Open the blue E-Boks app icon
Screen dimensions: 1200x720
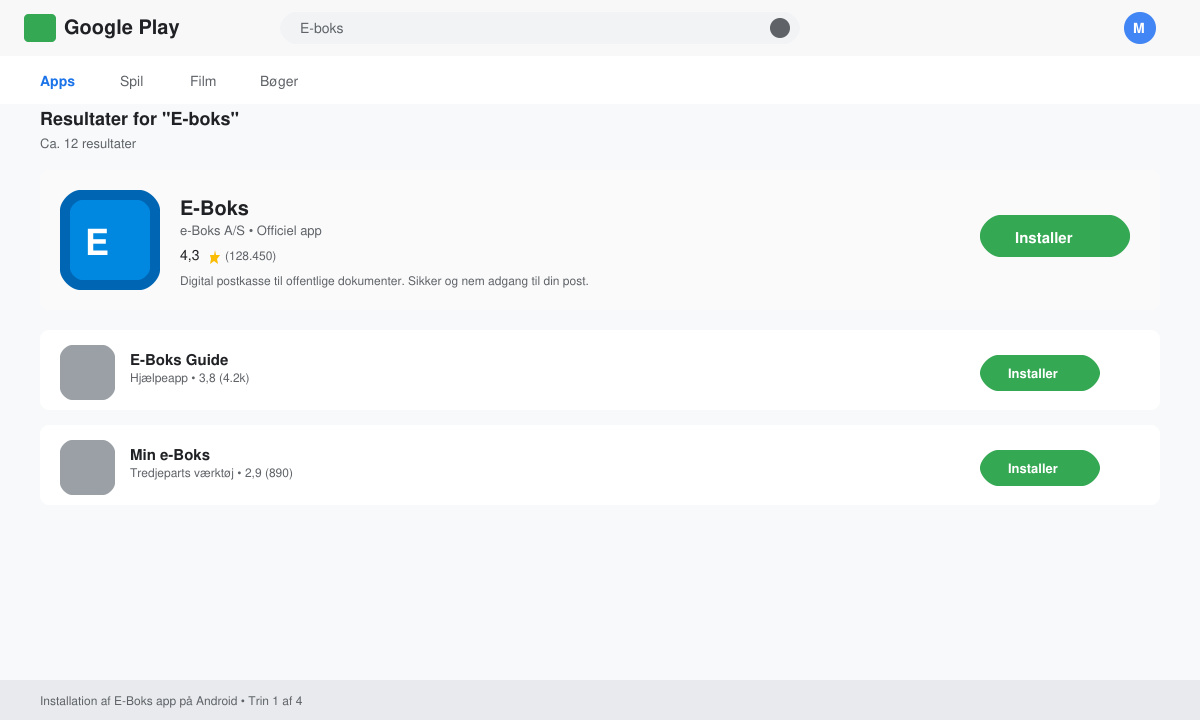pos(110,240)
